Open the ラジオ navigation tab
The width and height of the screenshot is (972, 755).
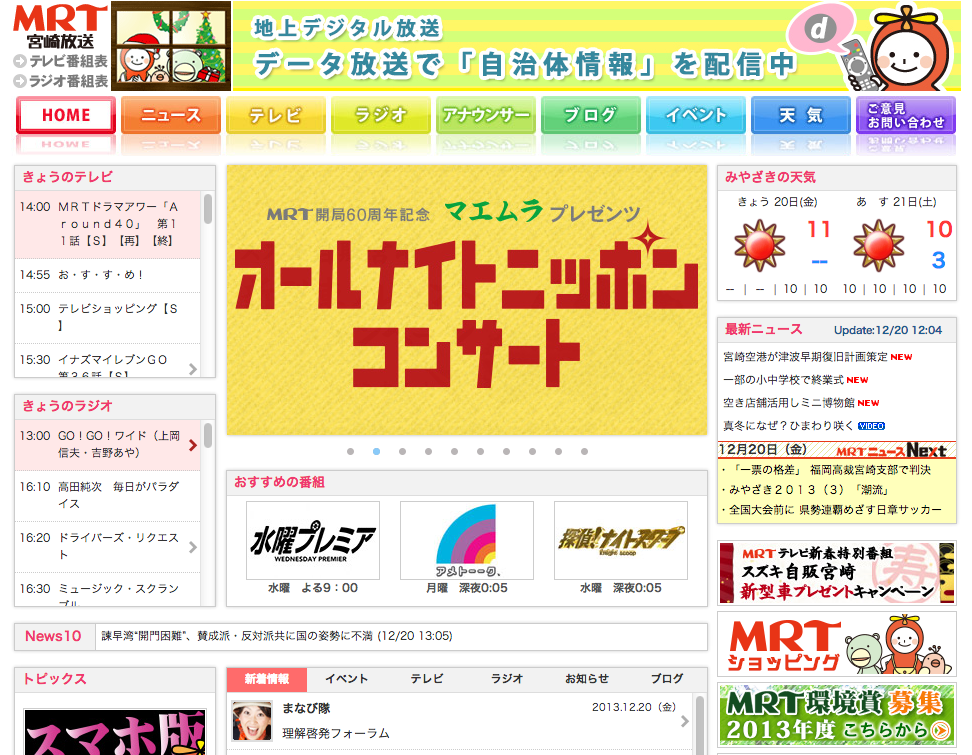click(381, 115)
